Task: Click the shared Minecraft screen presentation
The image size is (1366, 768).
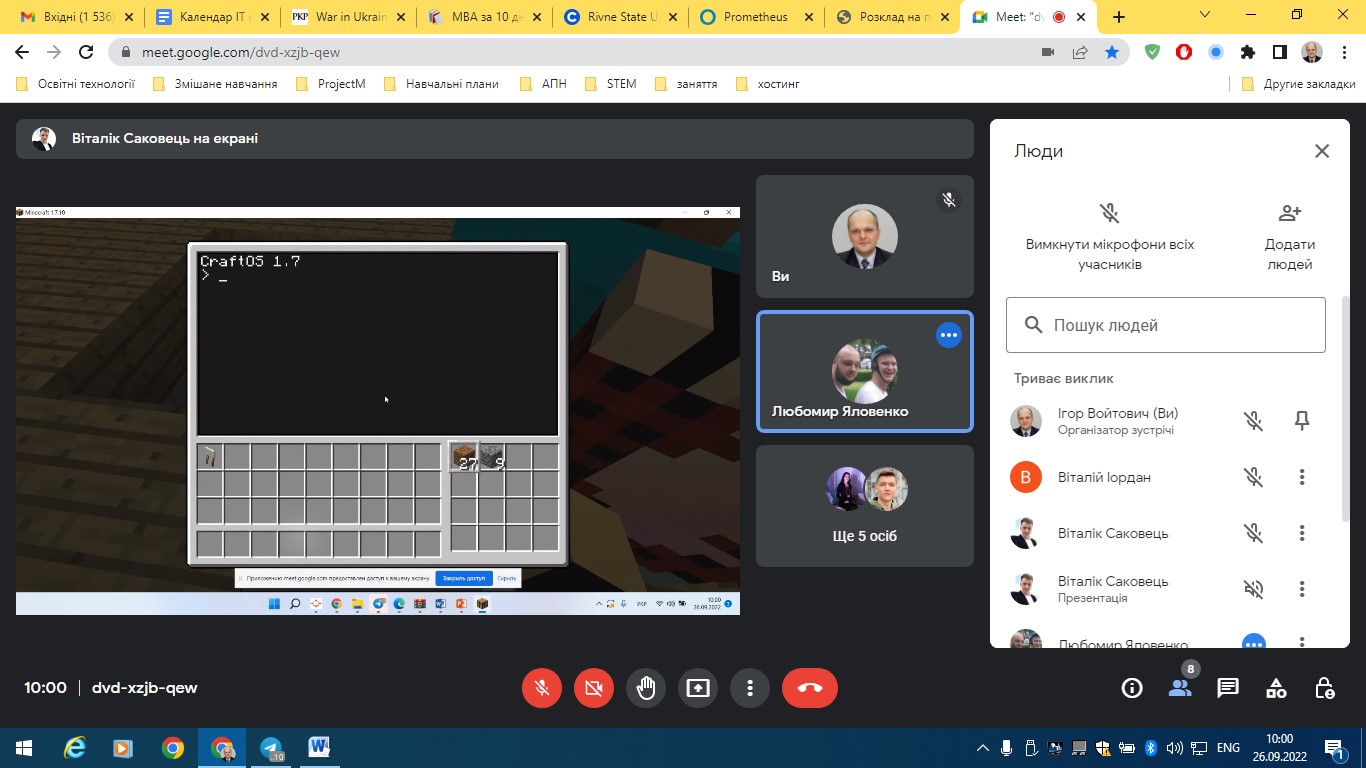Action: (378, 410)
